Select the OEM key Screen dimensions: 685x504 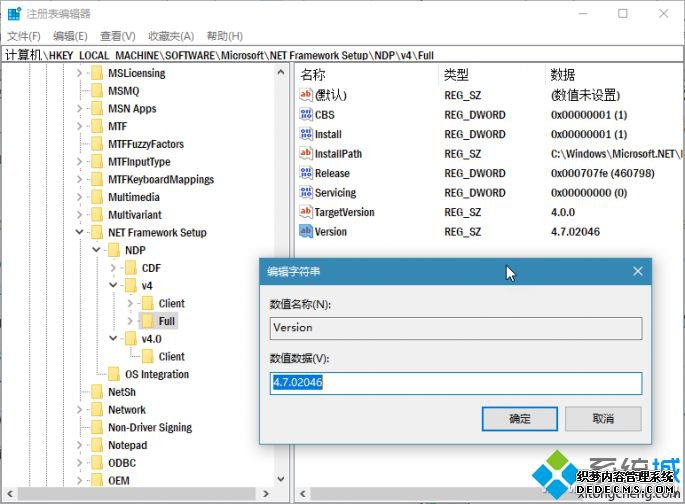click(118, 480)
